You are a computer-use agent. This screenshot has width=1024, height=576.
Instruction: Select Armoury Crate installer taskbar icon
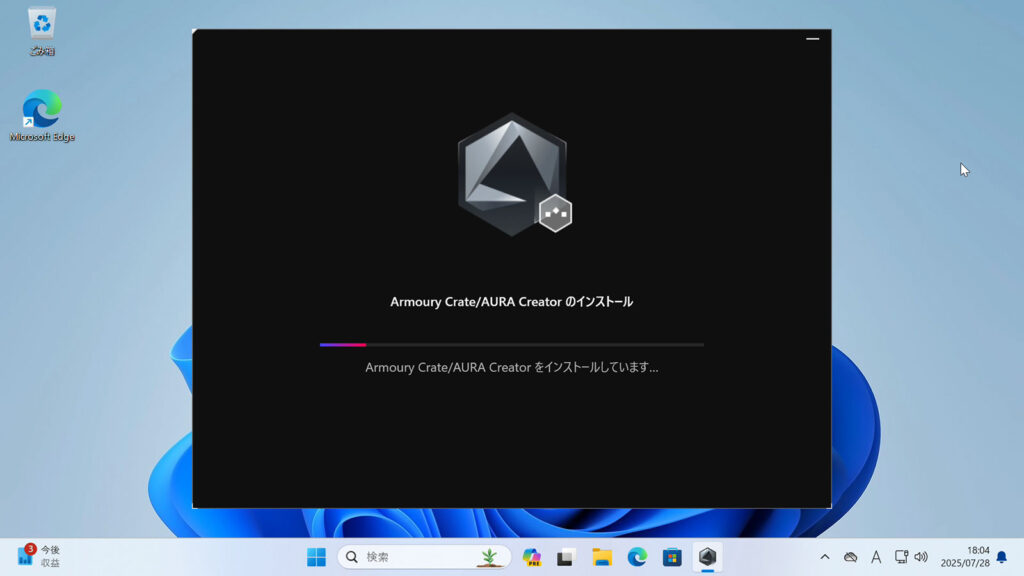tap(707, 557)
